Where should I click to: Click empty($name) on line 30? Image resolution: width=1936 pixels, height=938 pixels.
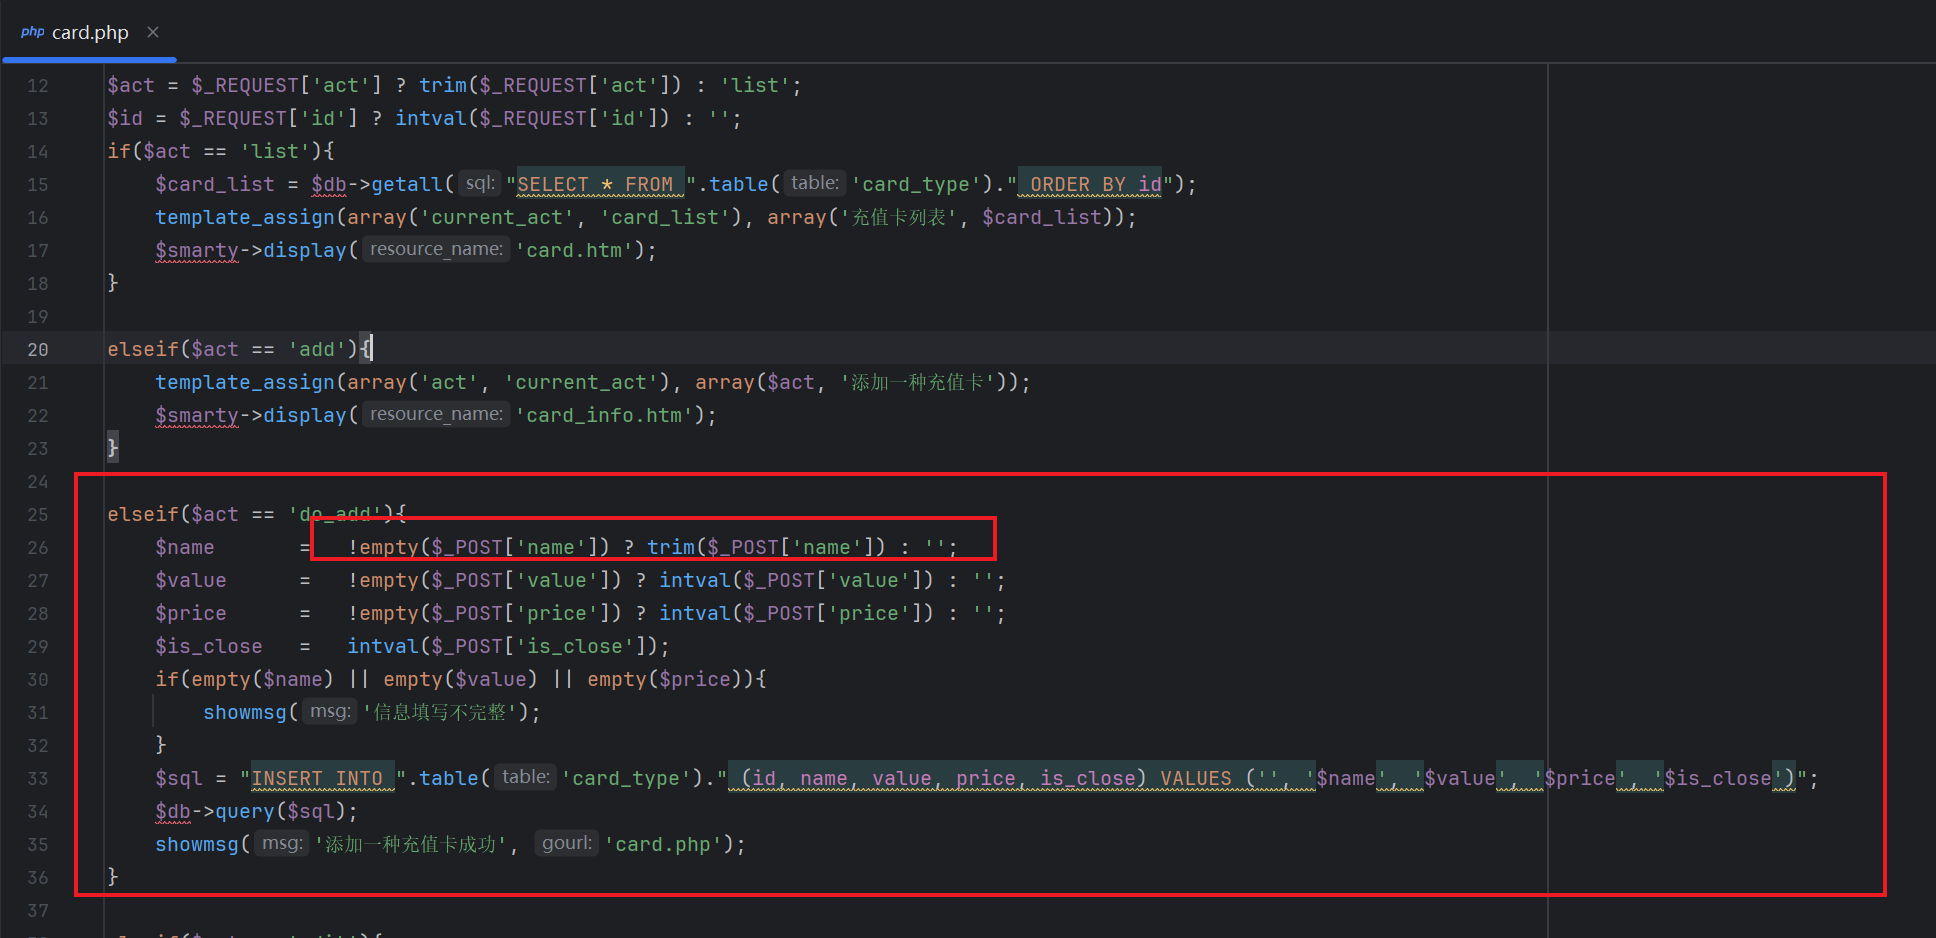tap(263, 680)
